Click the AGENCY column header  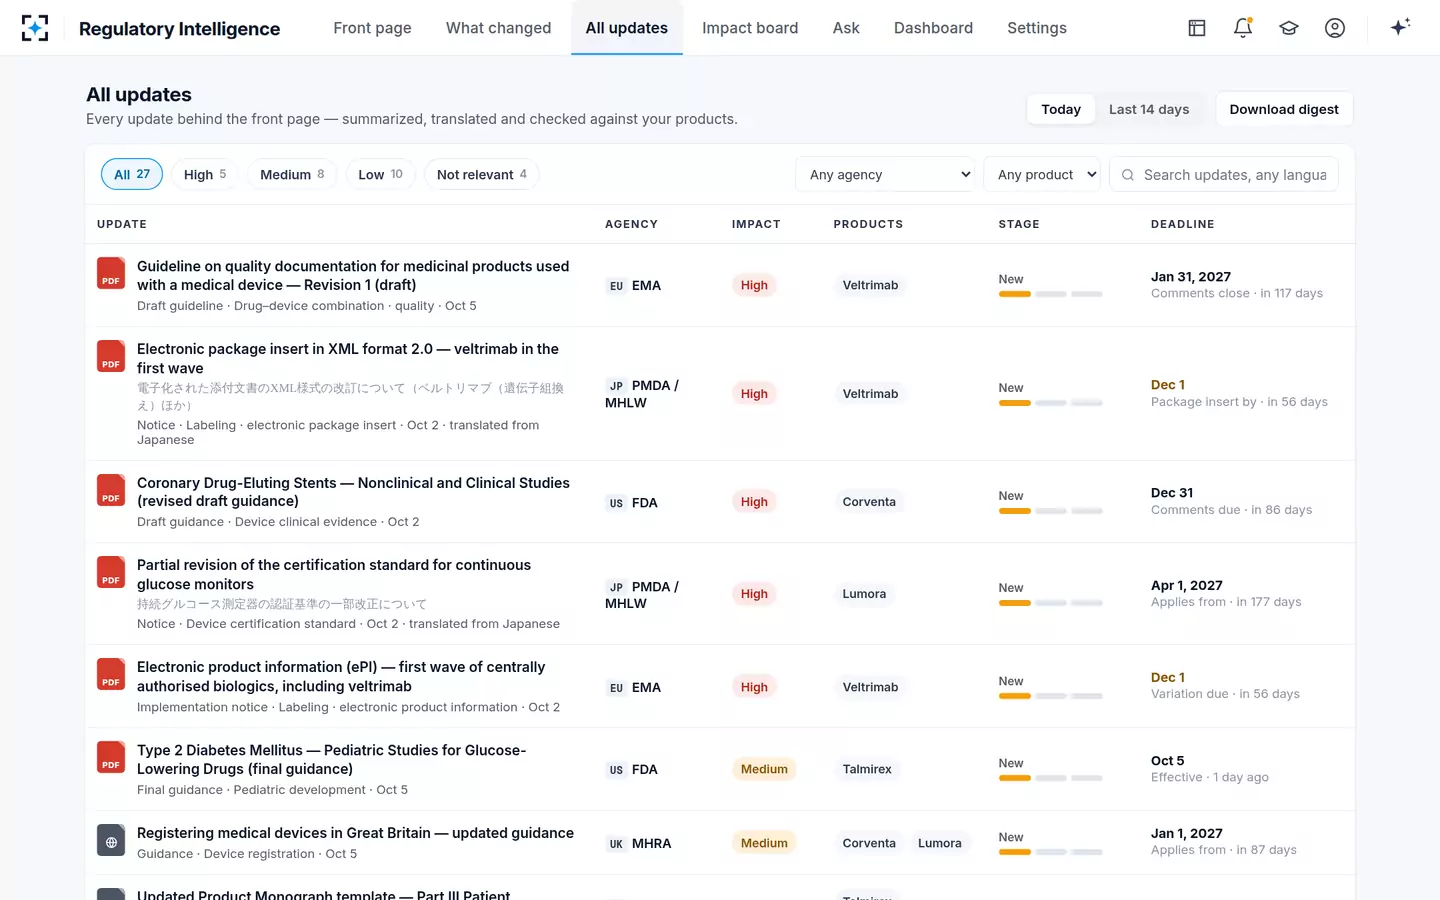[x=631, y=224]
